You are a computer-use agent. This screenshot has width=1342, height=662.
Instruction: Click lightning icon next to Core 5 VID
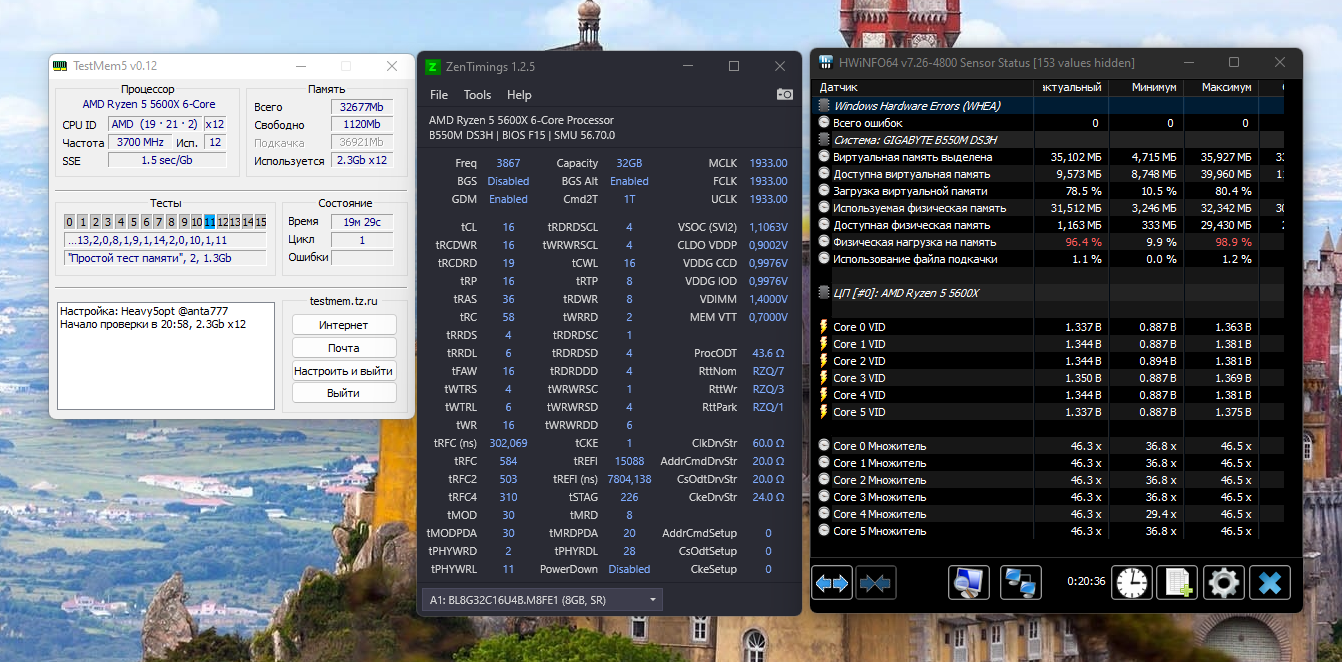(x=824, y=412)
